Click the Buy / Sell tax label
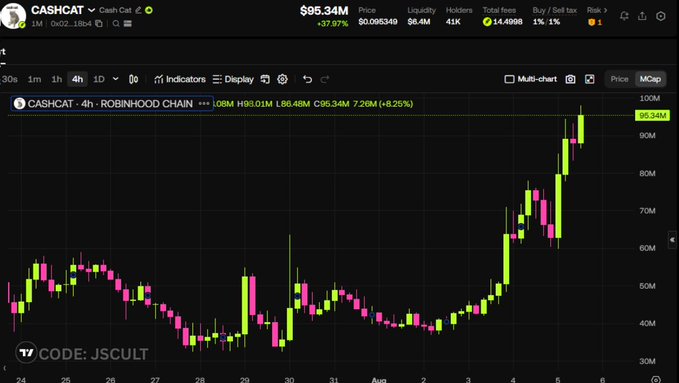679x383 pixels. 554,10
